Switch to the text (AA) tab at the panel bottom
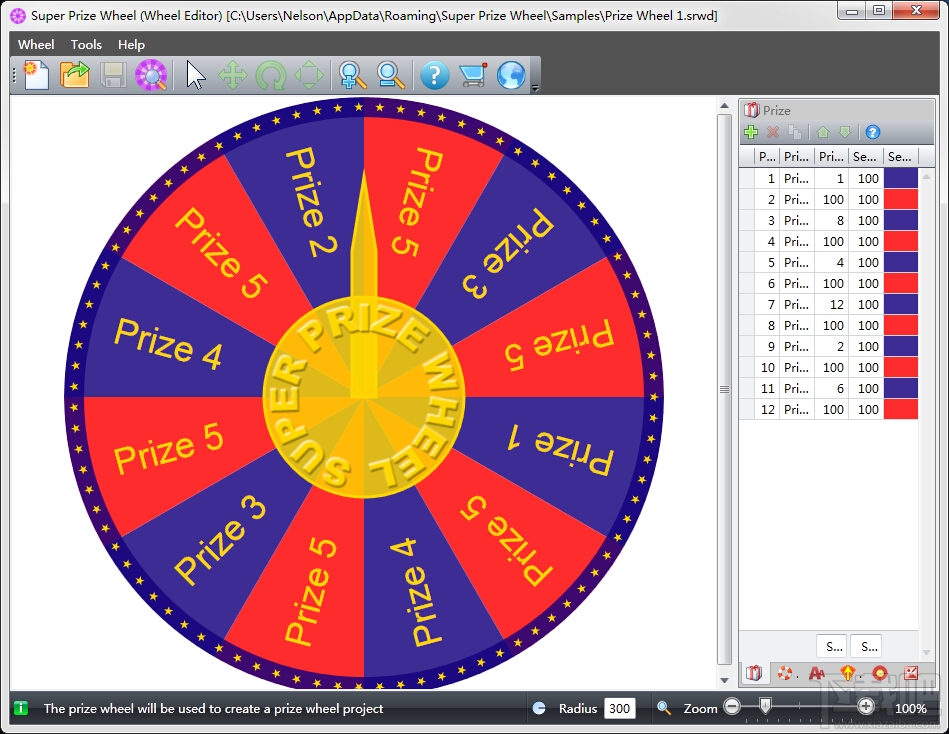 (x=816, y=673)
